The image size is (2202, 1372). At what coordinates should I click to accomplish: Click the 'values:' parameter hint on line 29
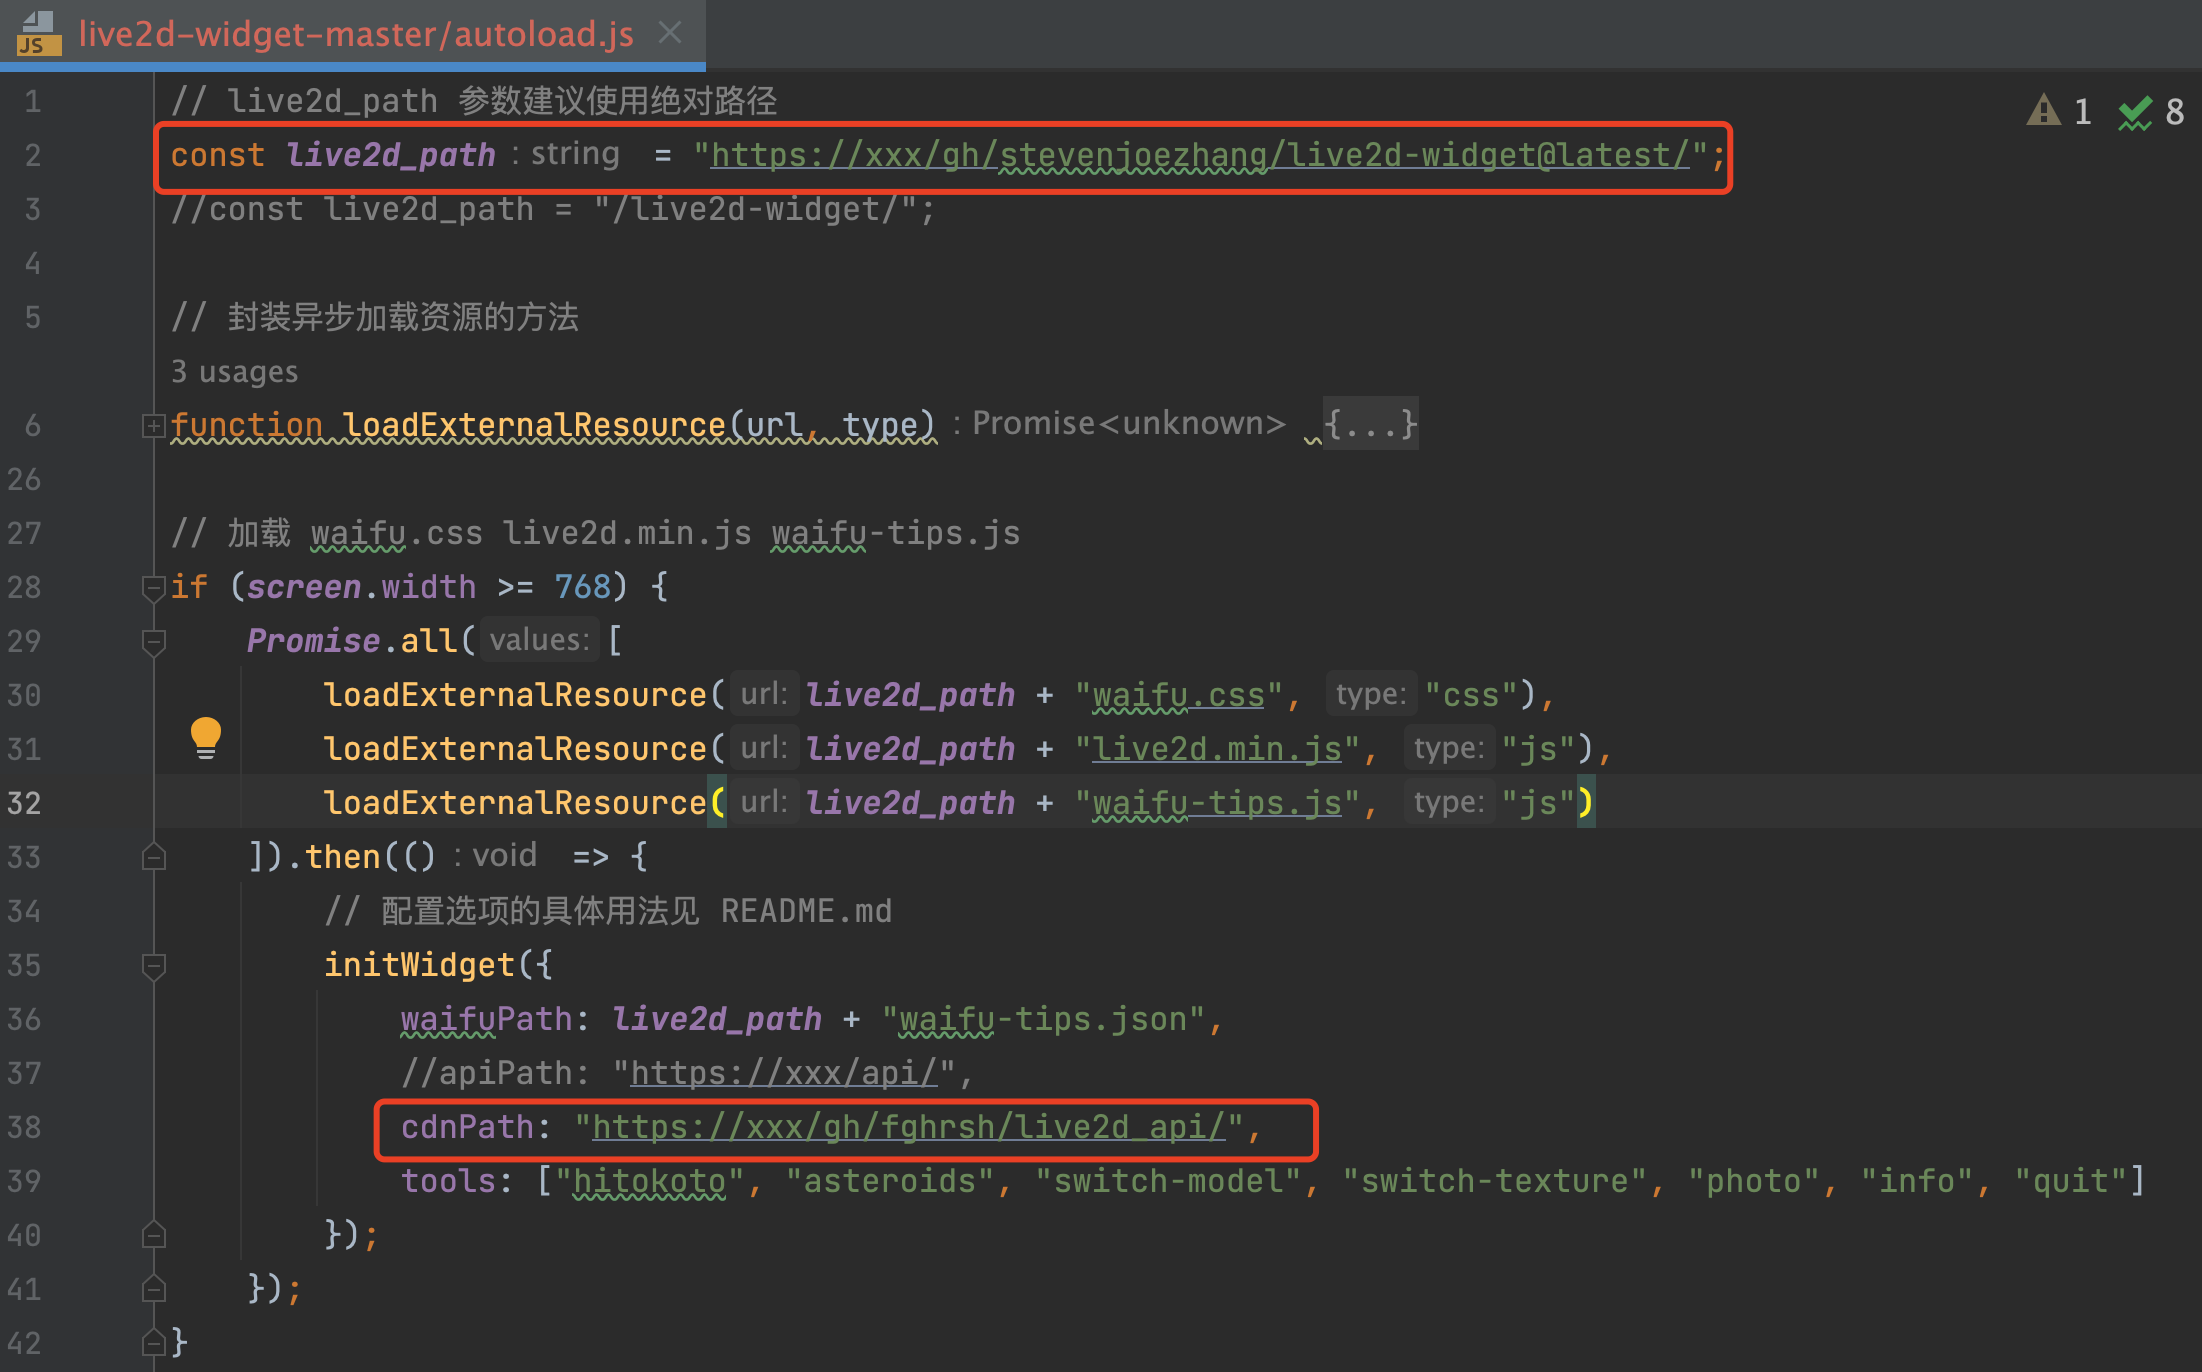pos(539,640)
